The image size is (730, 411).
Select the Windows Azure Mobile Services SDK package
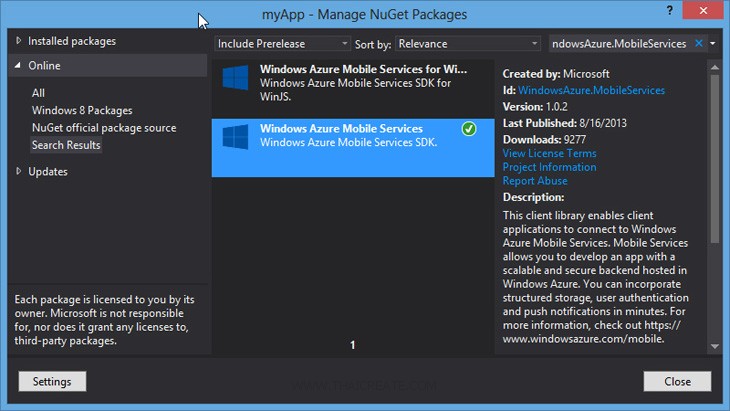[353, 148]
